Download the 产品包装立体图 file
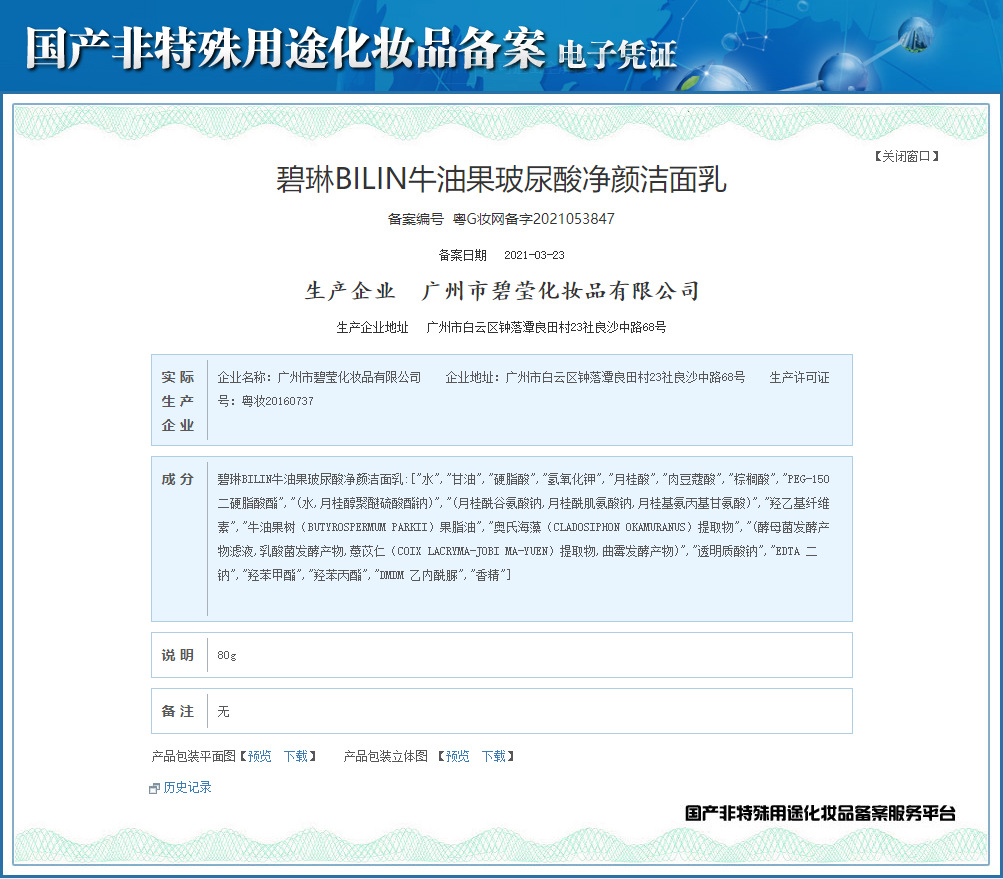 coord(494,756)
